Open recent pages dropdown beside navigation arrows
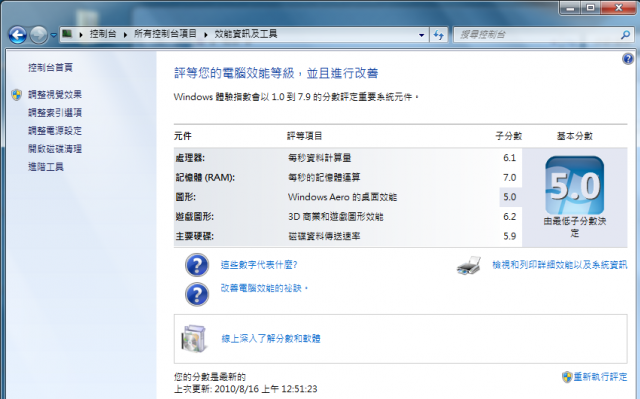 coord(53,35)
